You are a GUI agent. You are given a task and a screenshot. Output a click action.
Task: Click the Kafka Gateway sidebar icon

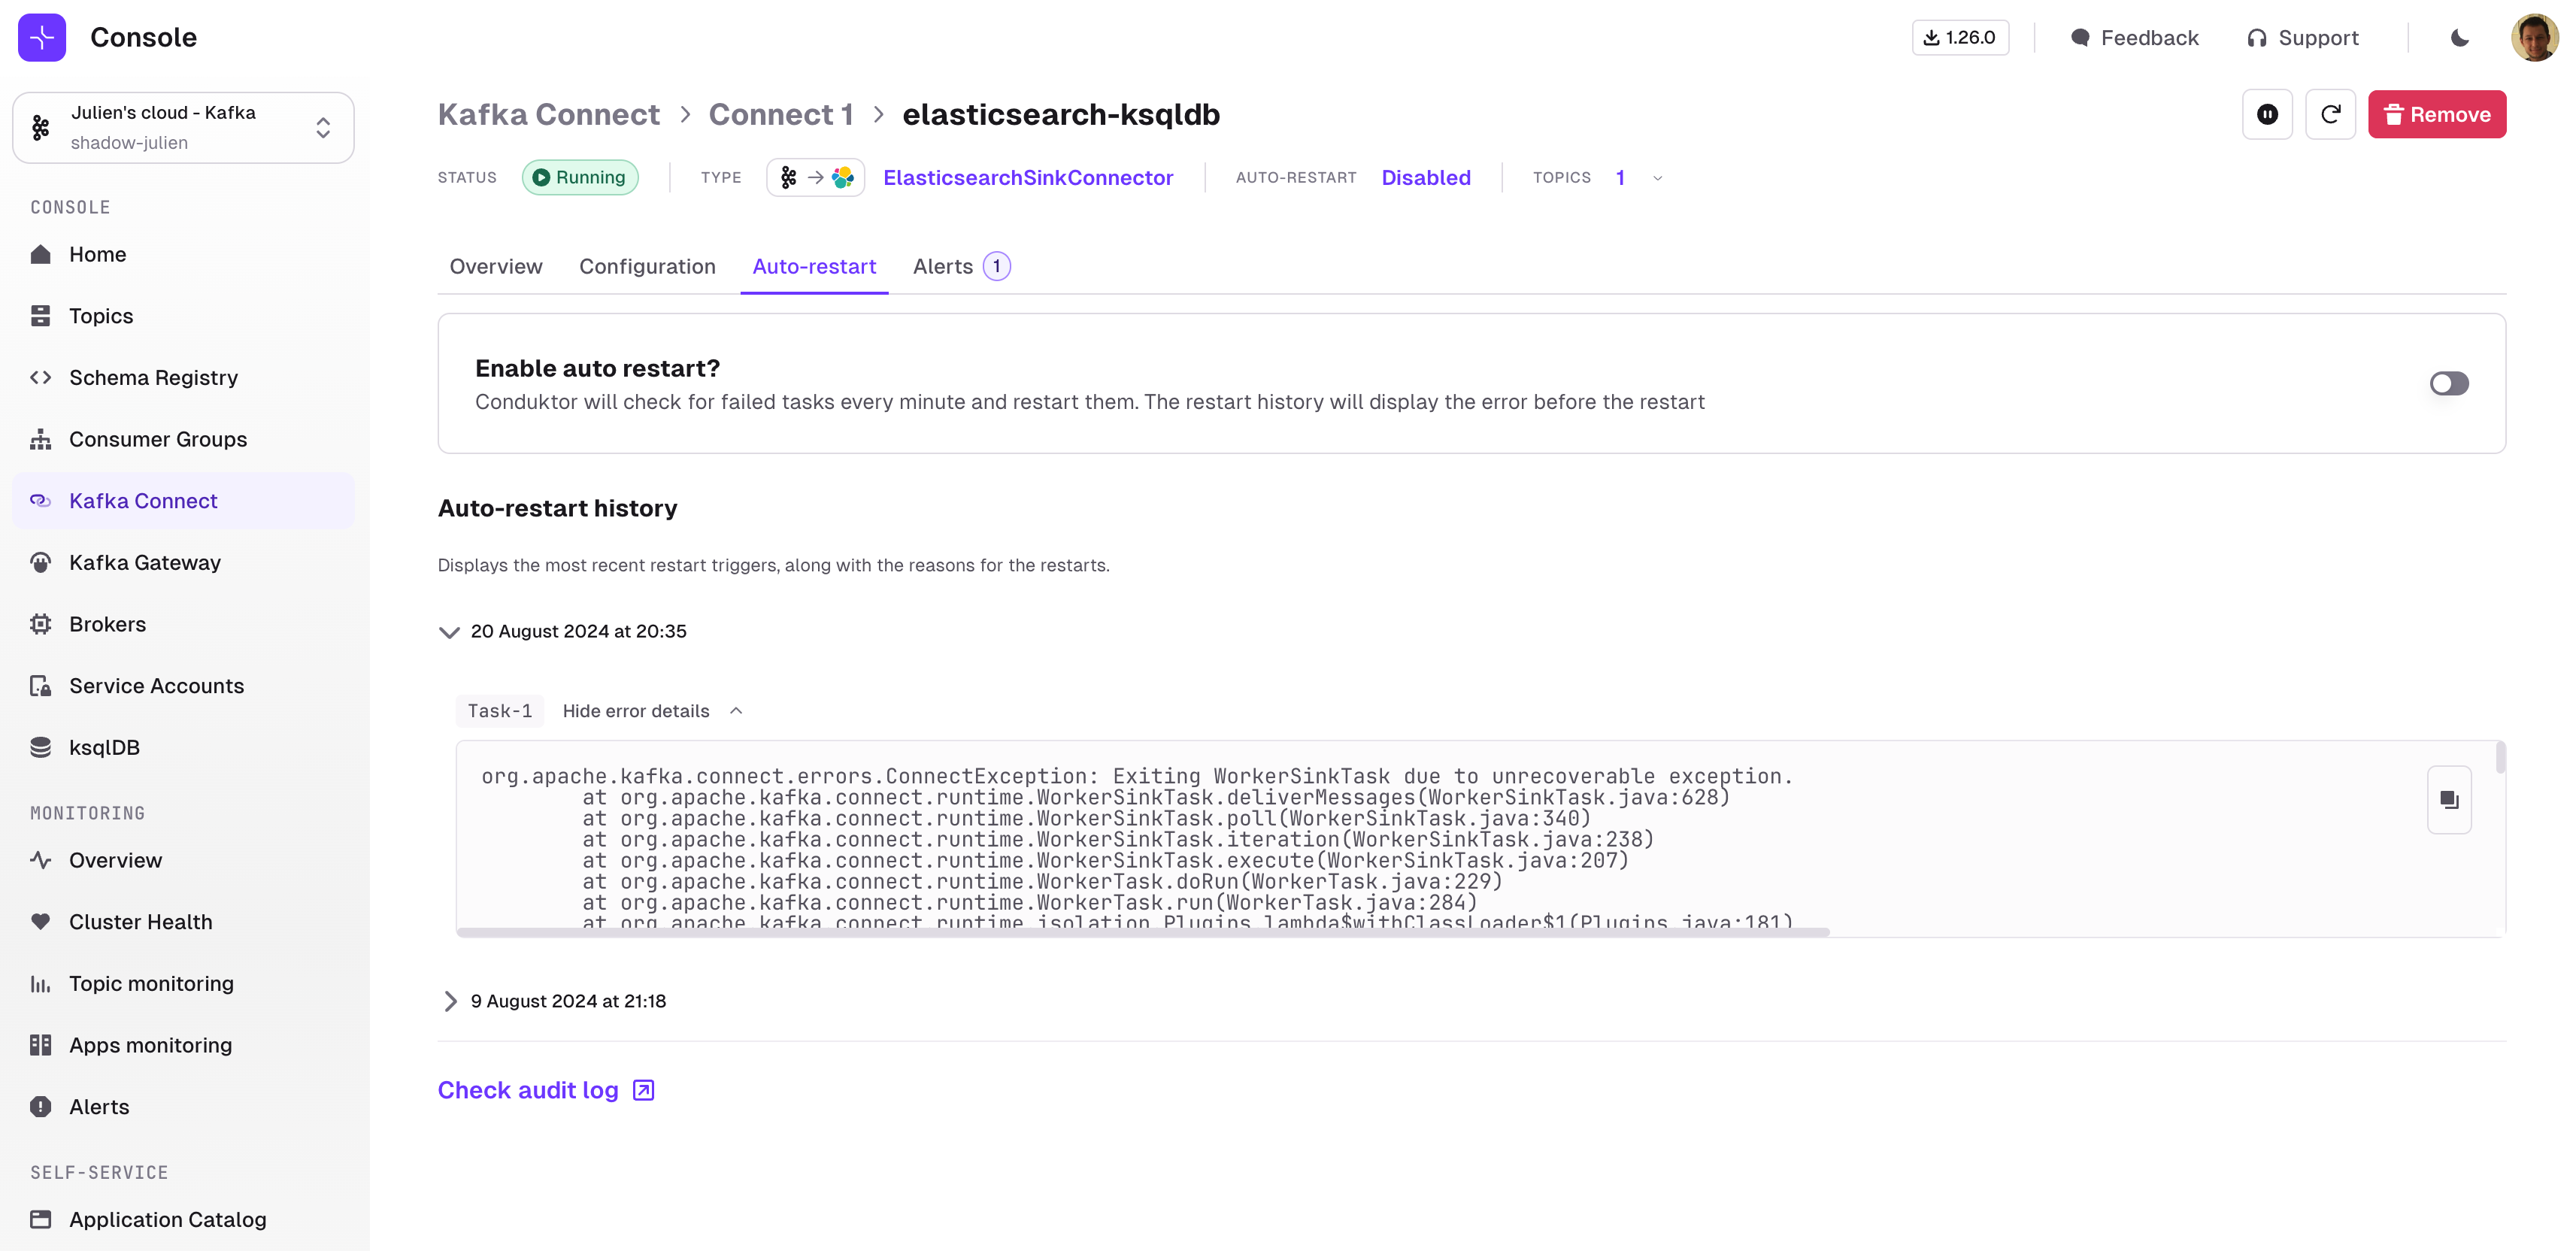pos(41,562)
